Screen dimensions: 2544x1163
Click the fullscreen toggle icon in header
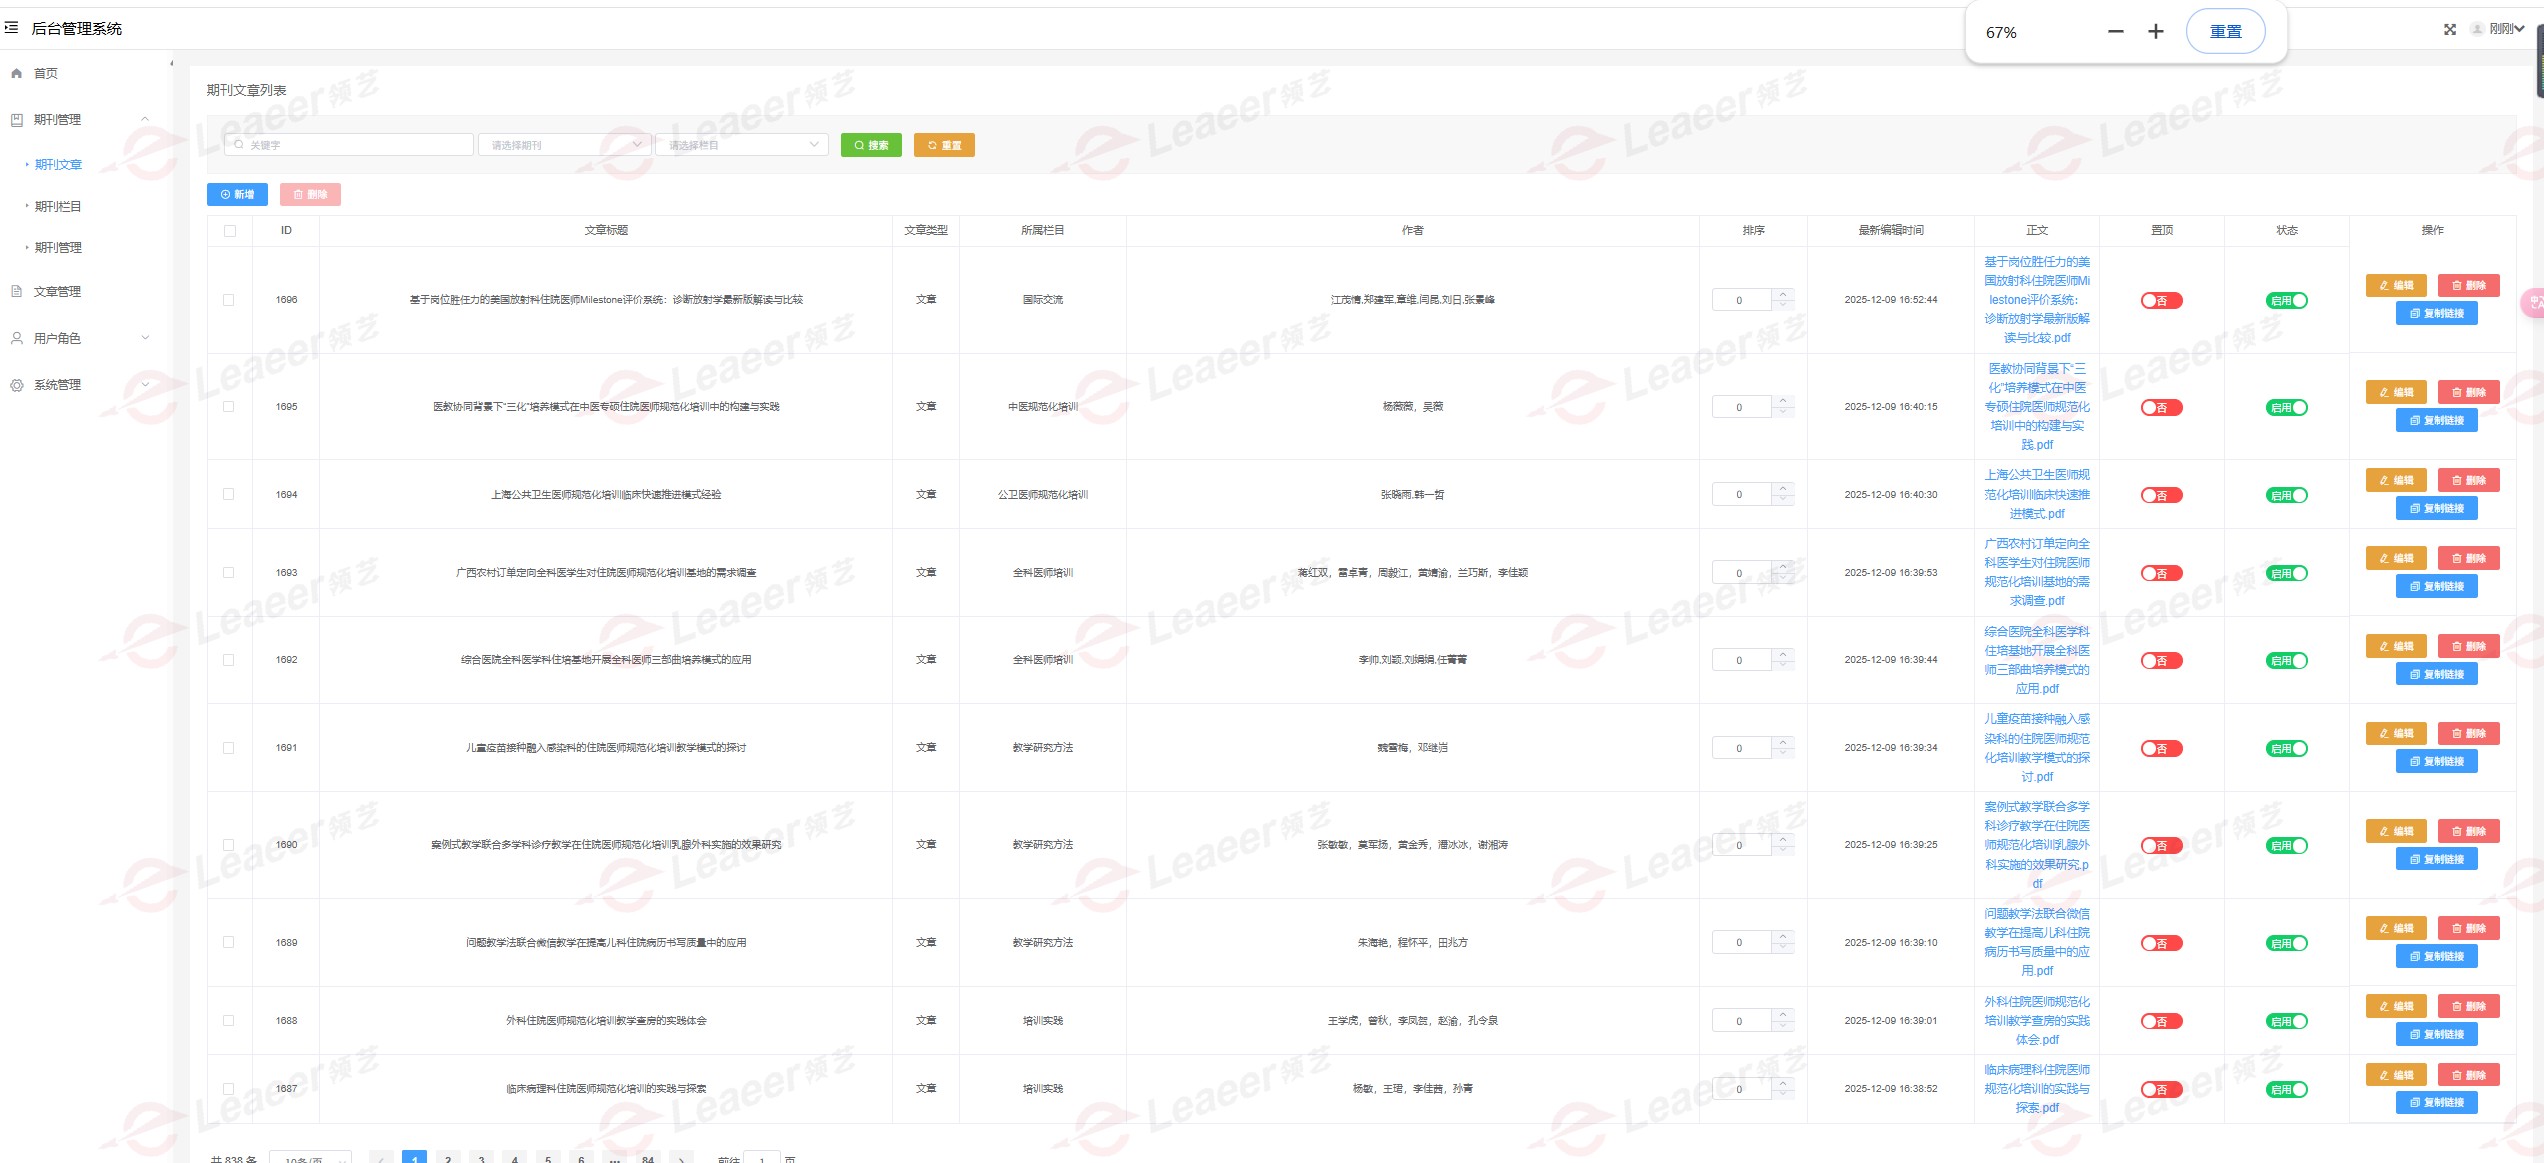pyautogui.click(x=2449, y=29)
